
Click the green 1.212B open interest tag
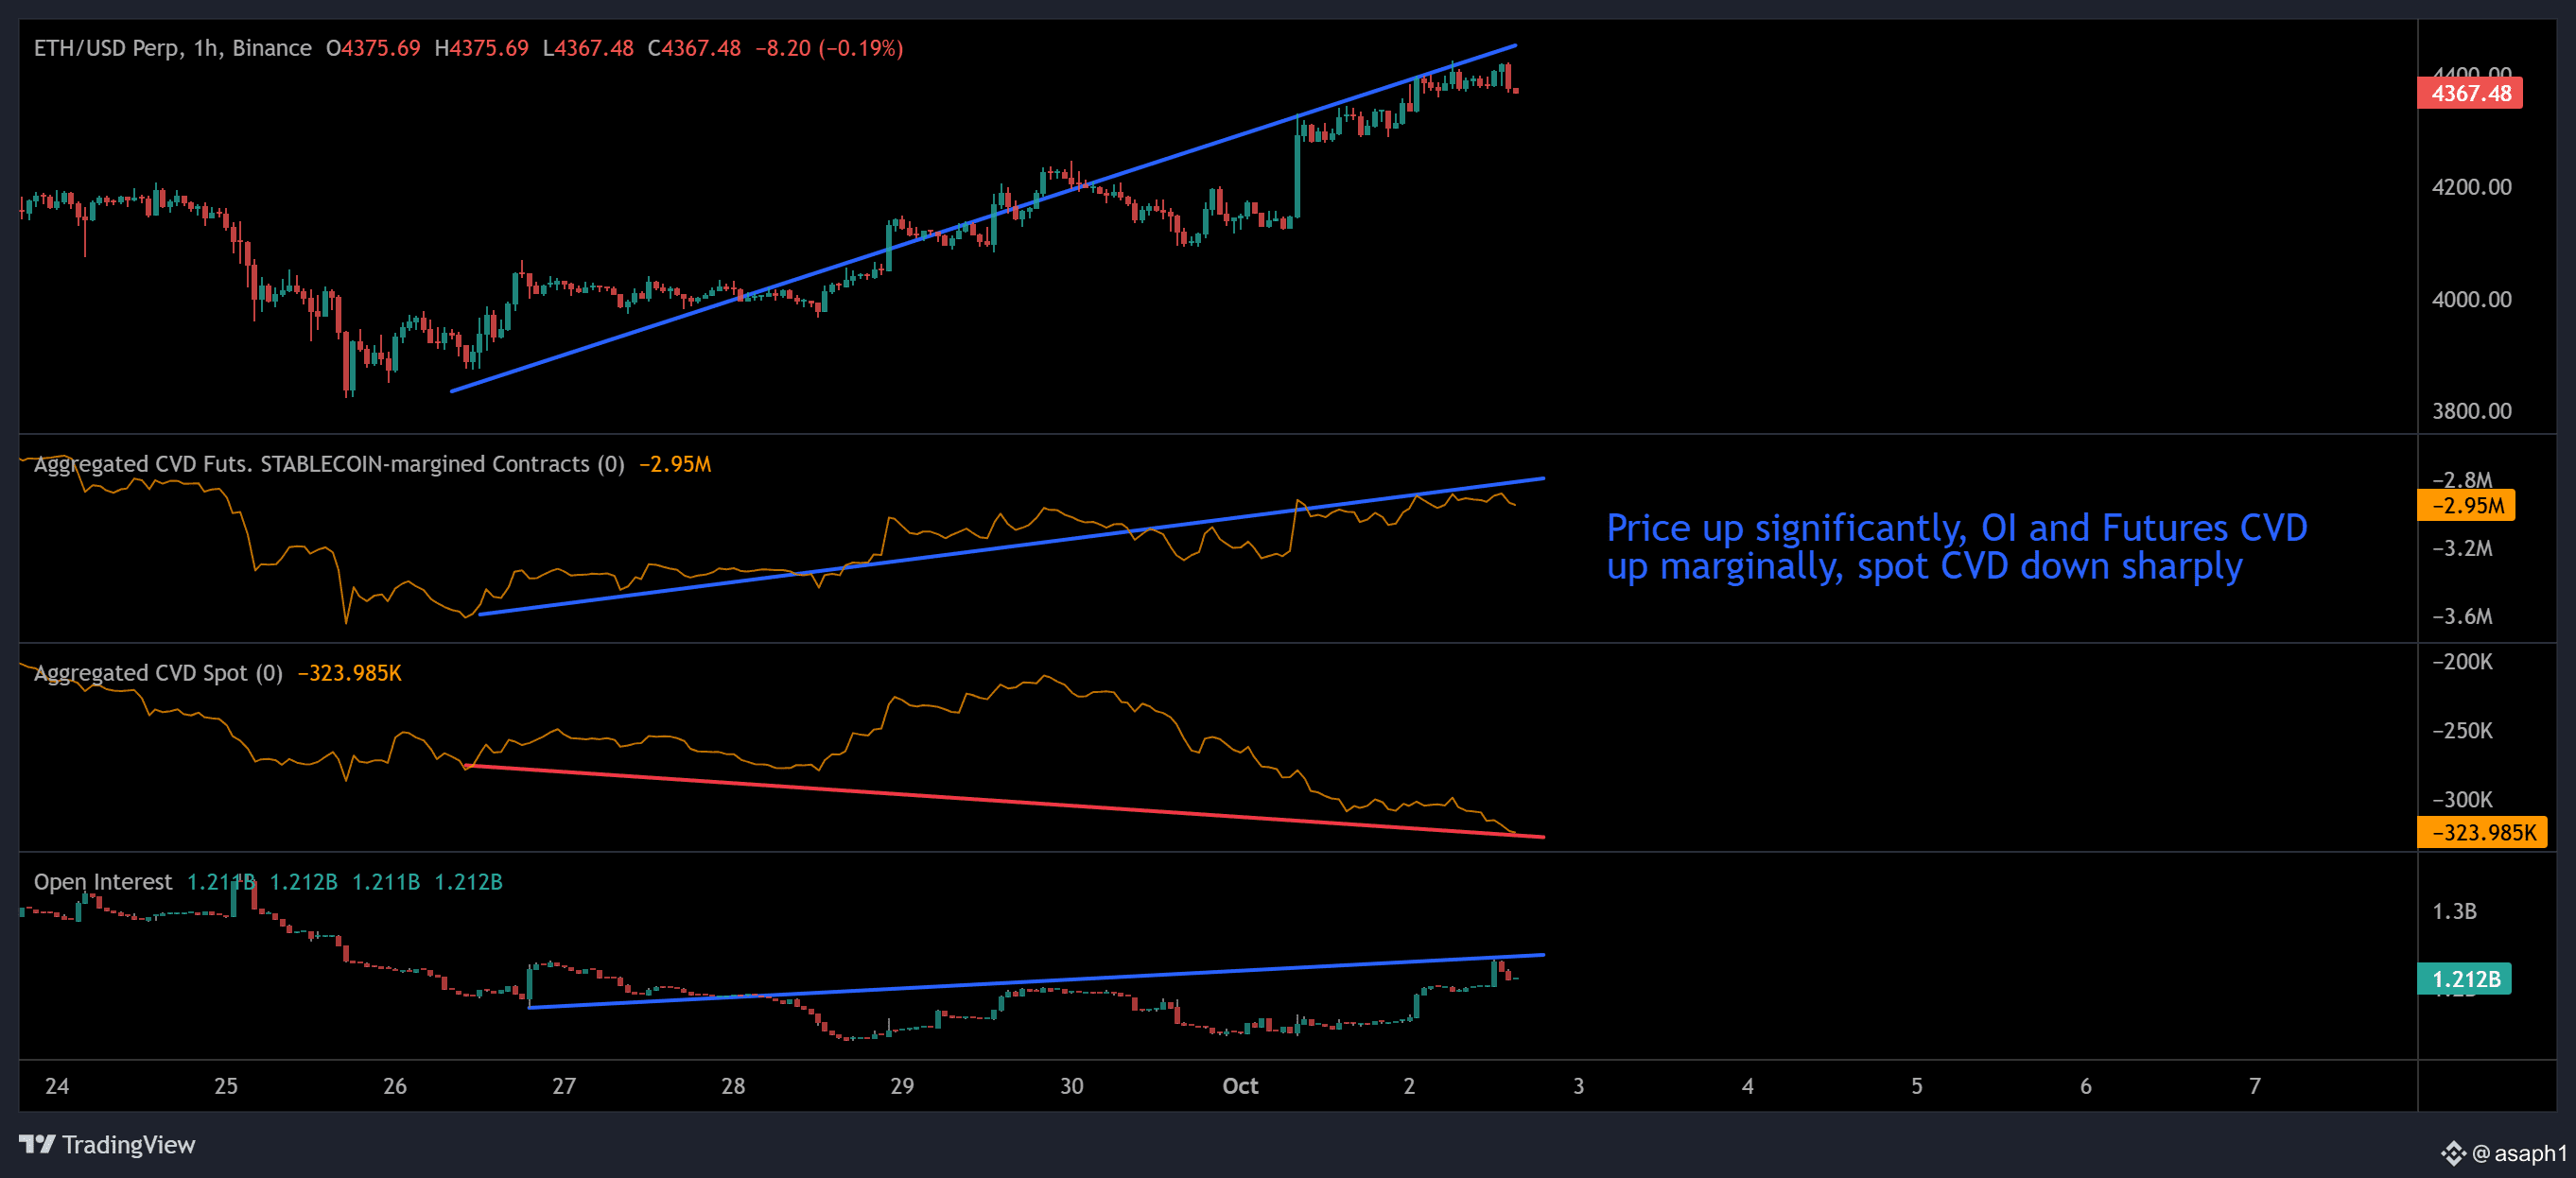click(2464, 979)
